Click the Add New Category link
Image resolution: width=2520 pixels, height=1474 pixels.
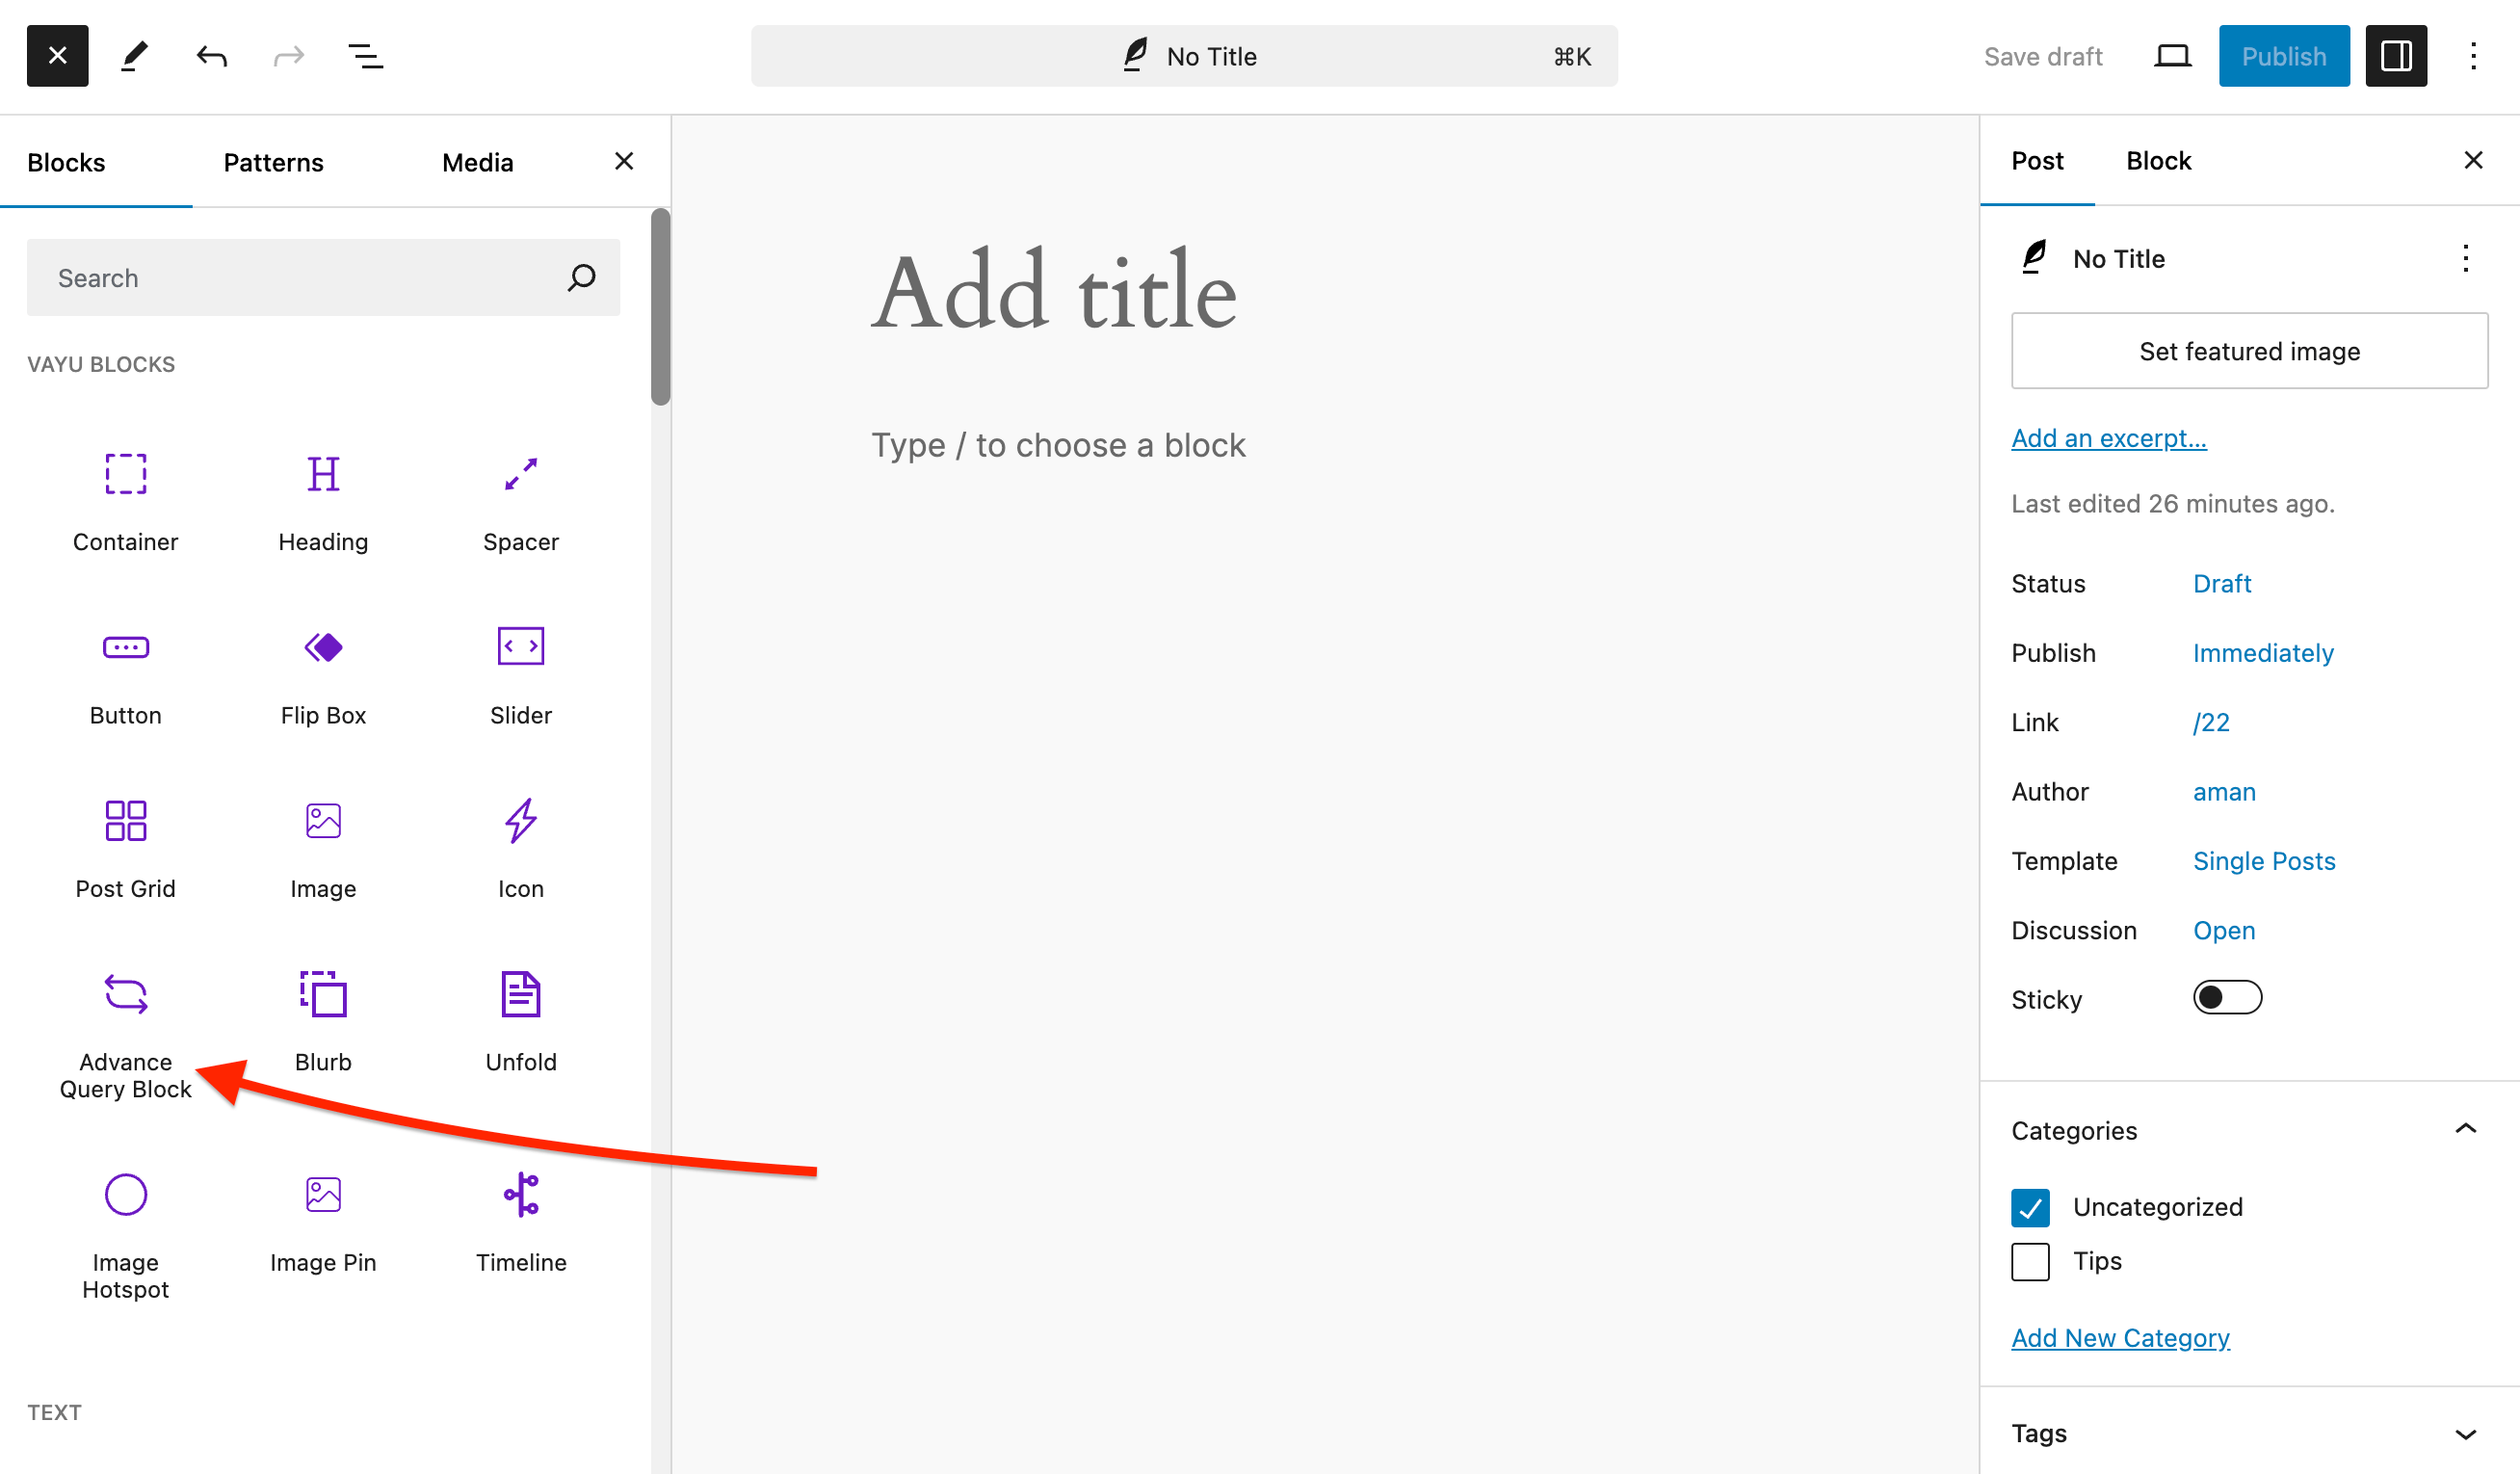pos(2120,1337)
